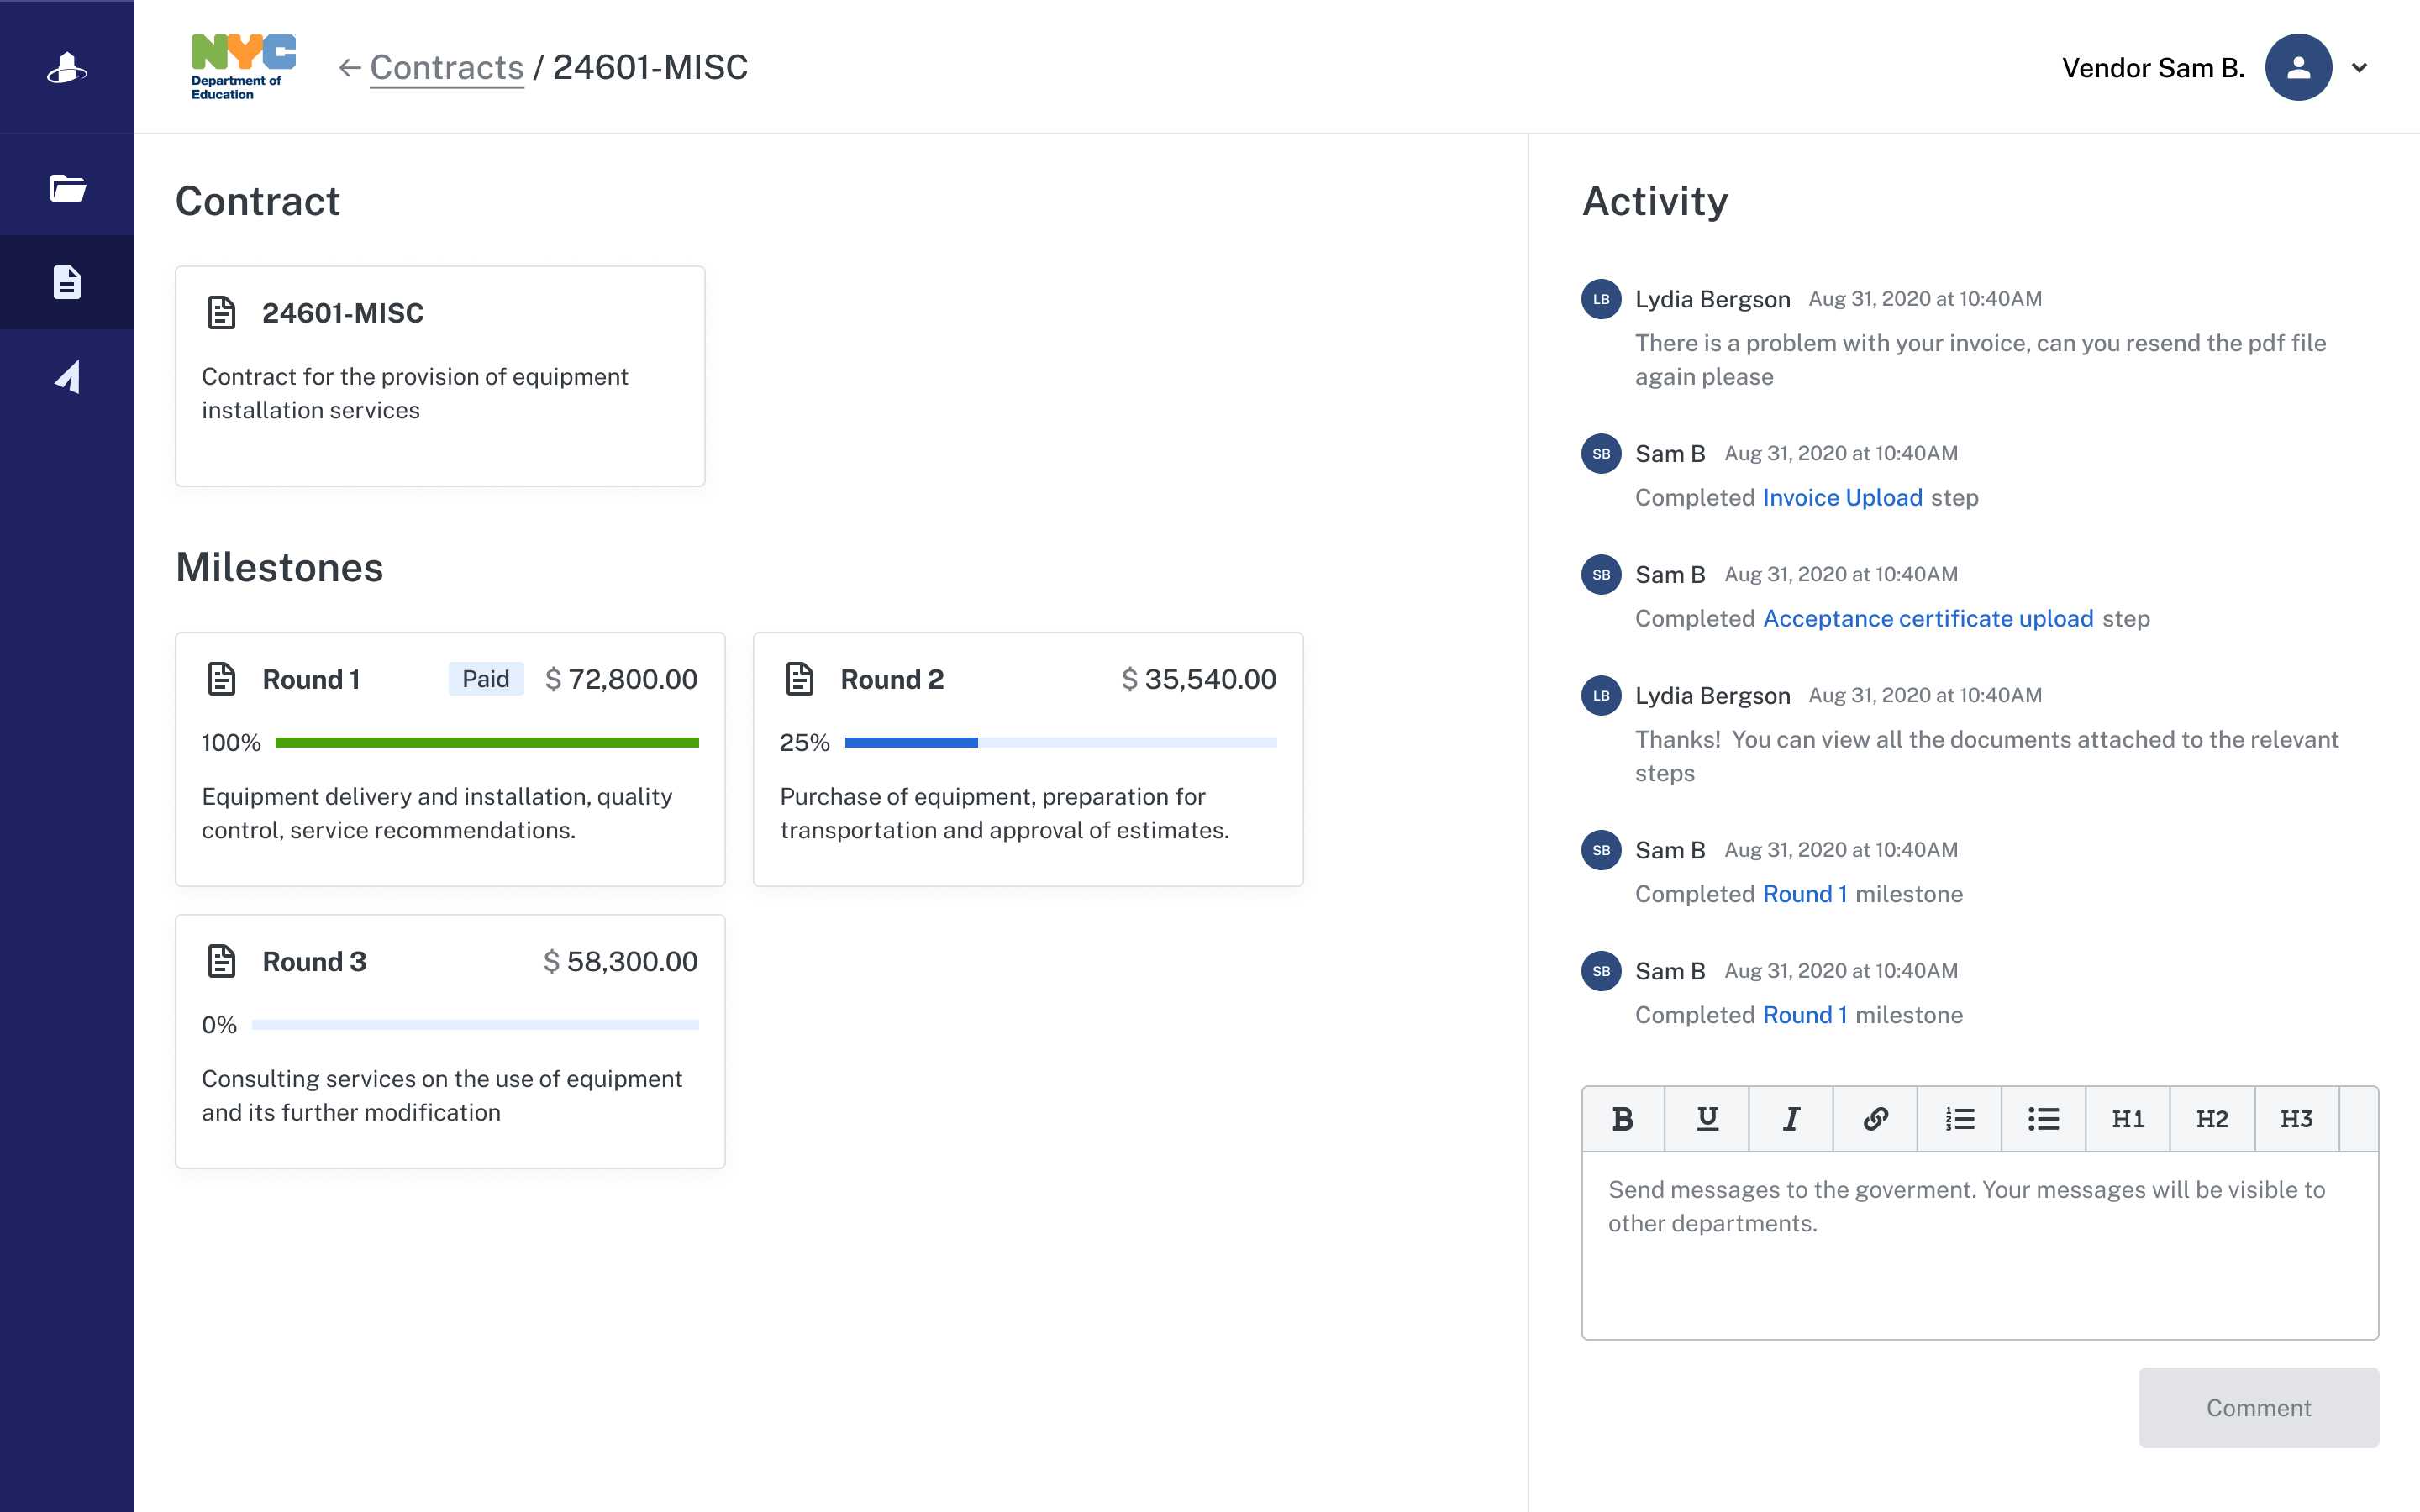The height and width of the screenshot is (1512, 2420).
Task: Expand the Vendor Sam B. account menu
Action: coord(2359,68)
